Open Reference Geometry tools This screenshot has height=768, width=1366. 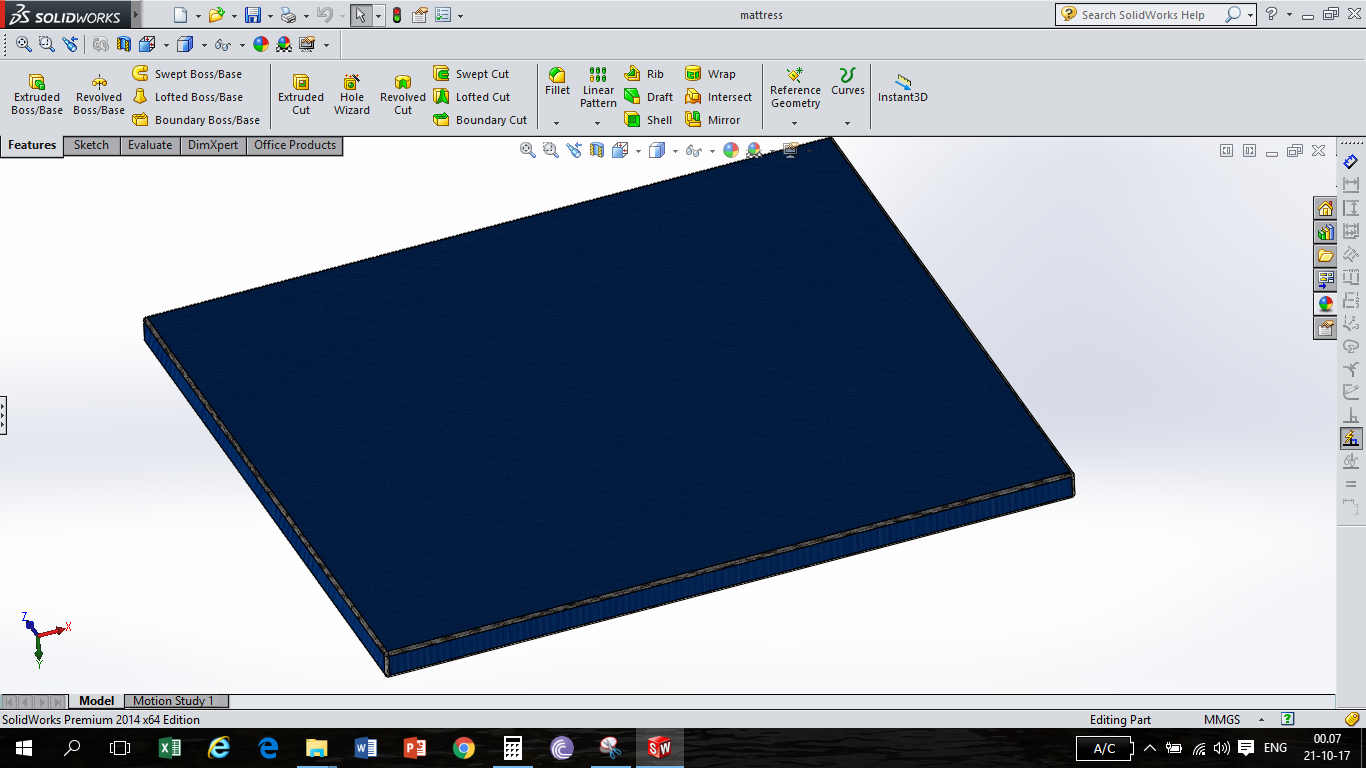[x=795, y=88]
